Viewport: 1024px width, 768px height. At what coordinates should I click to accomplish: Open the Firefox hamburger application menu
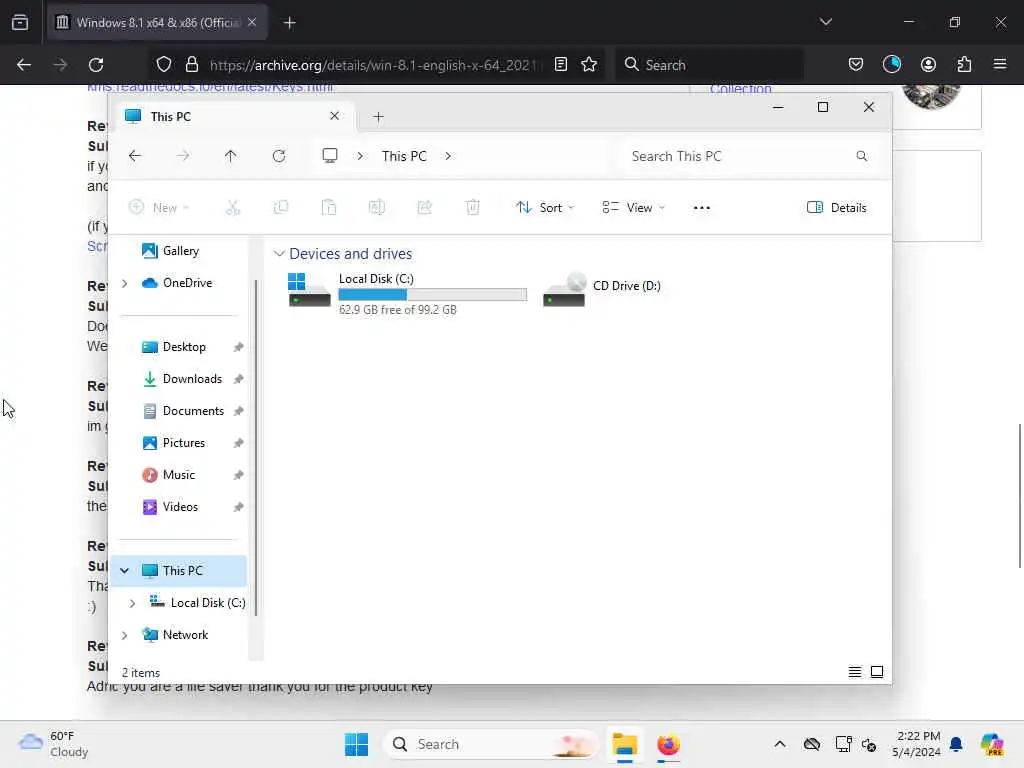click(1000, 65)
